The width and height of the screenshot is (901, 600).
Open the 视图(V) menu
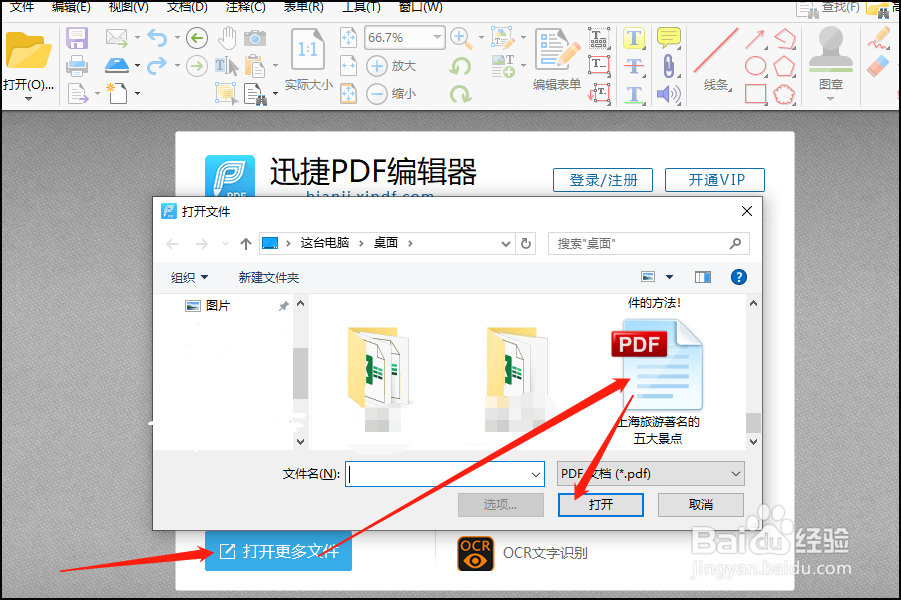click(x=129, y=7)
